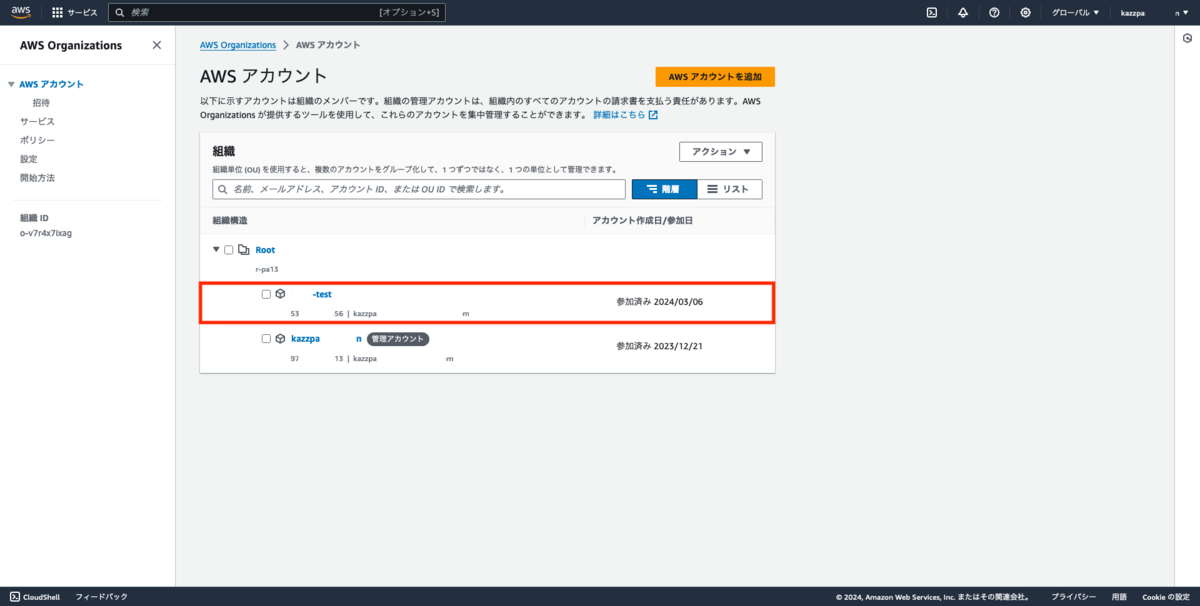Select the kazzpa management account checkbox

click(266, 339)
